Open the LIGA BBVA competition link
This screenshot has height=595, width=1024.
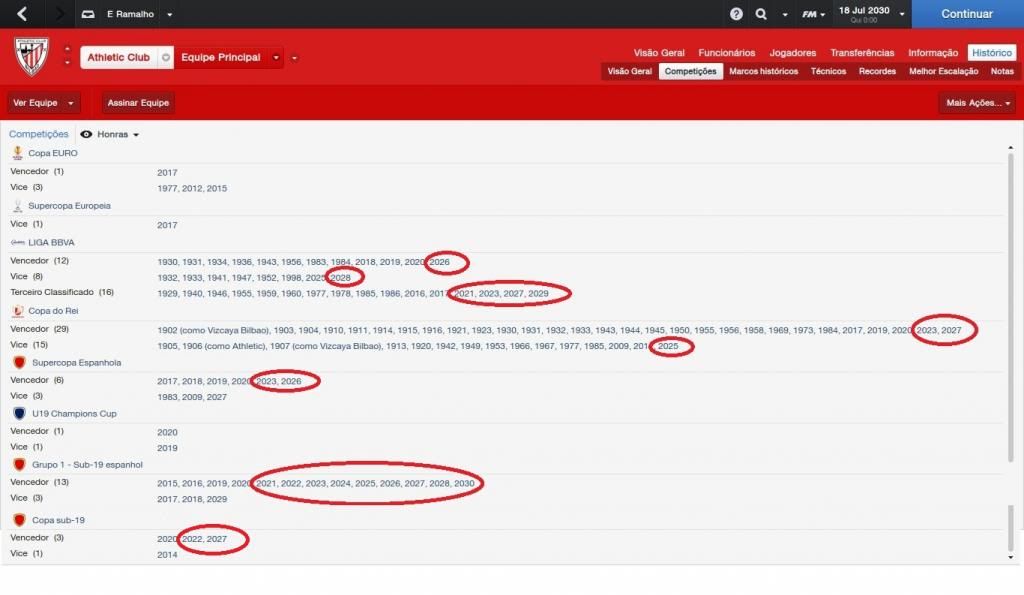tap(51, 242)
